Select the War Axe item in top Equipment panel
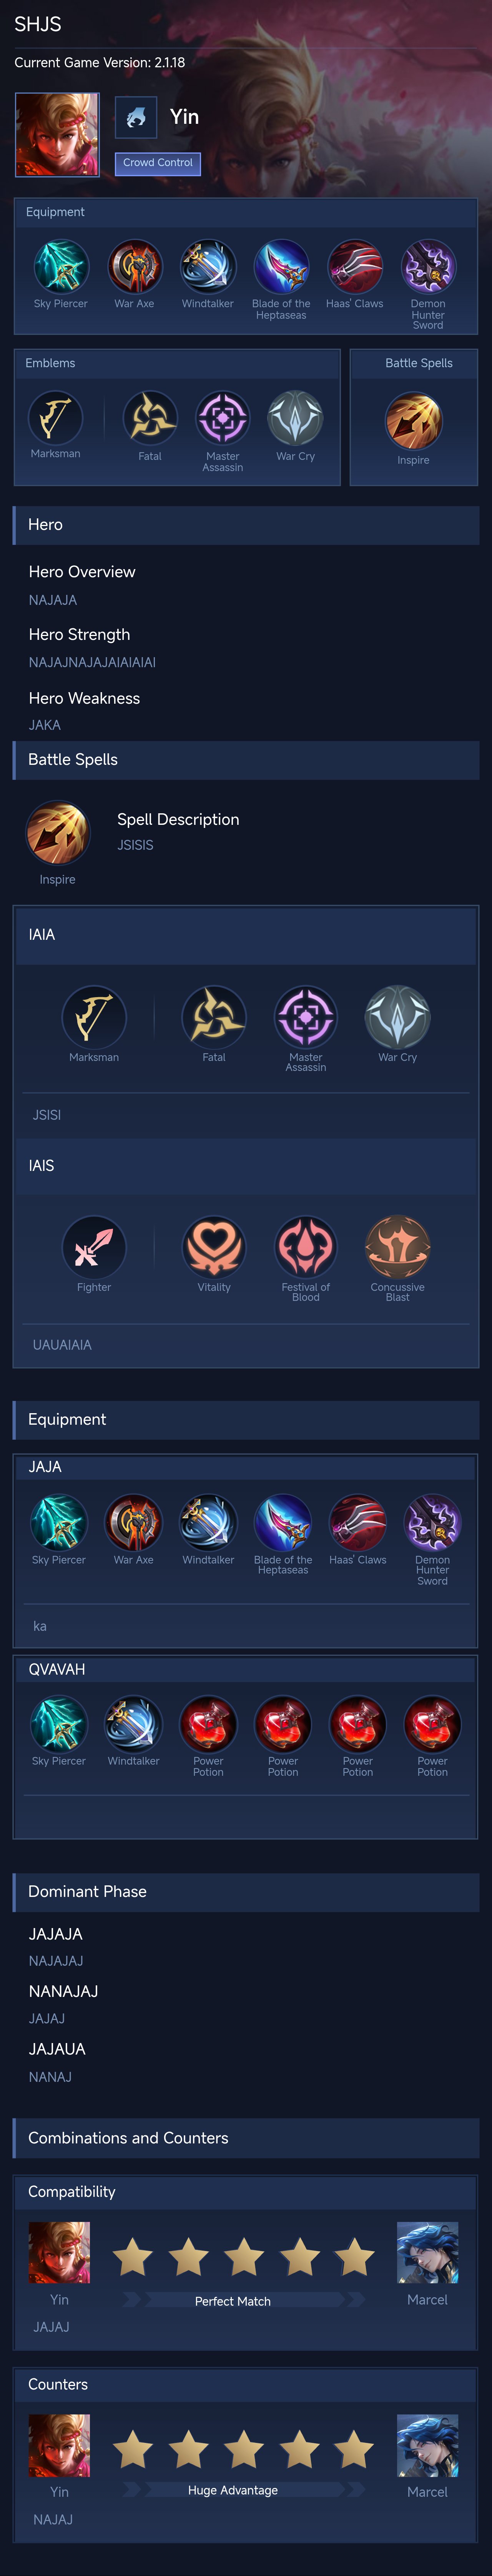Viewport: 492px width, 2576px height. tap(135, 266)
